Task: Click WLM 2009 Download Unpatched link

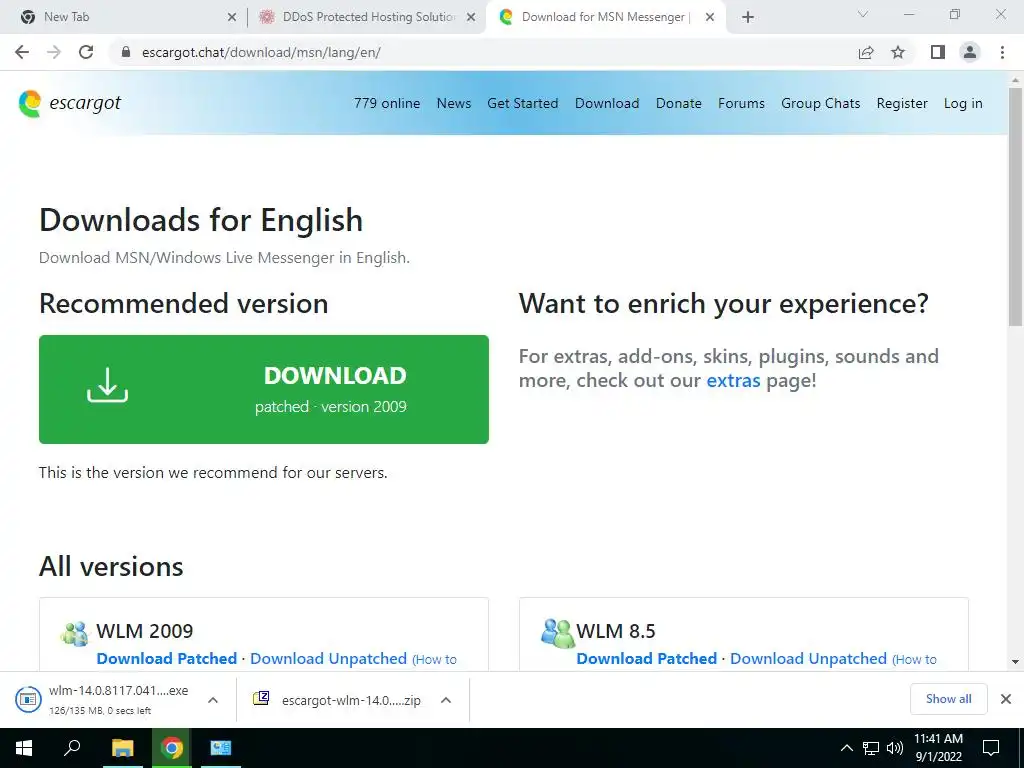Action: click(328, 658)
